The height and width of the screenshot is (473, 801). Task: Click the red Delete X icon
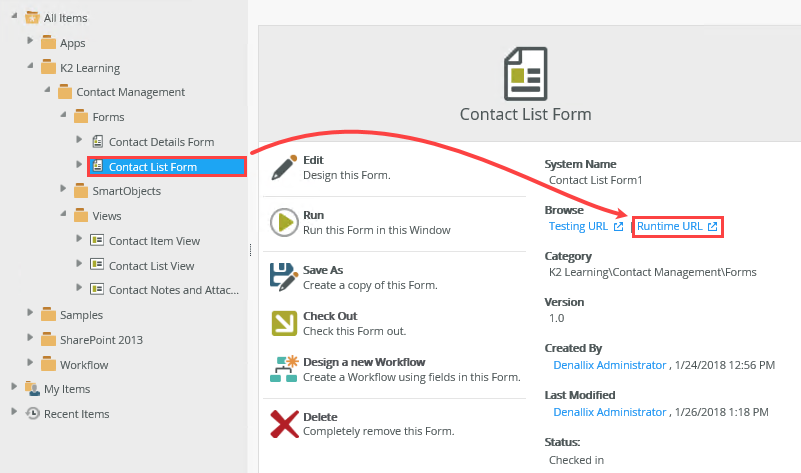(x=284, y=424)
